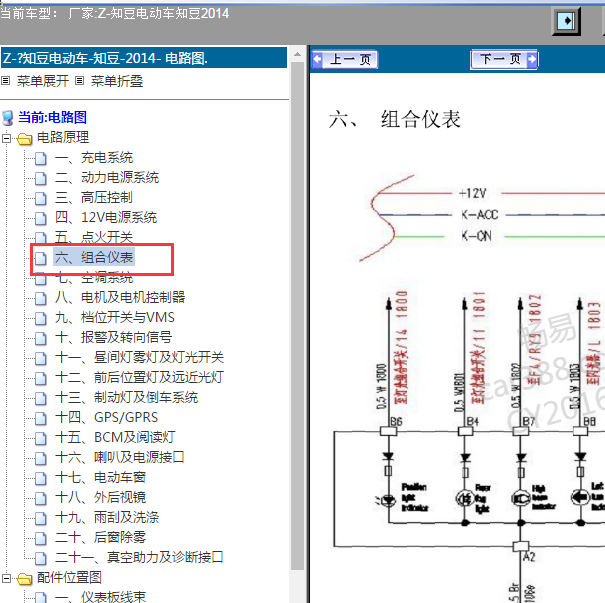Go to next page with 下一页 button

504,59
